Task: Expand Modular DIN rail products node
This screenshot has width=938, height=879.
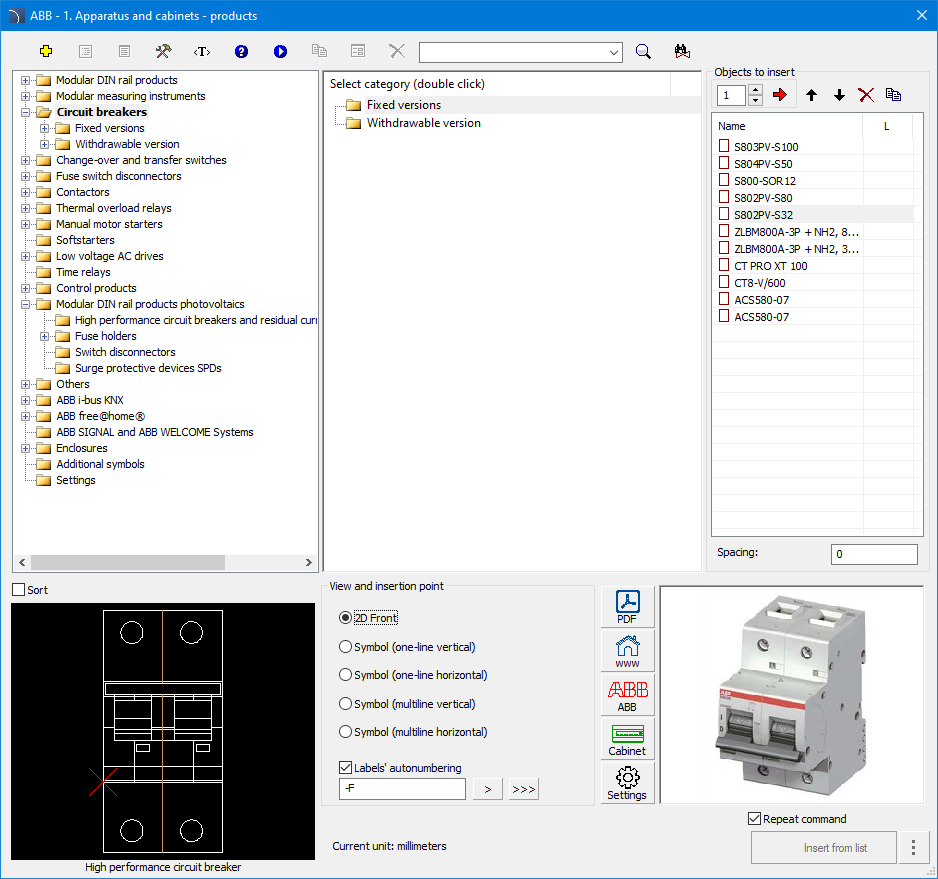Action: coord(25,80)
